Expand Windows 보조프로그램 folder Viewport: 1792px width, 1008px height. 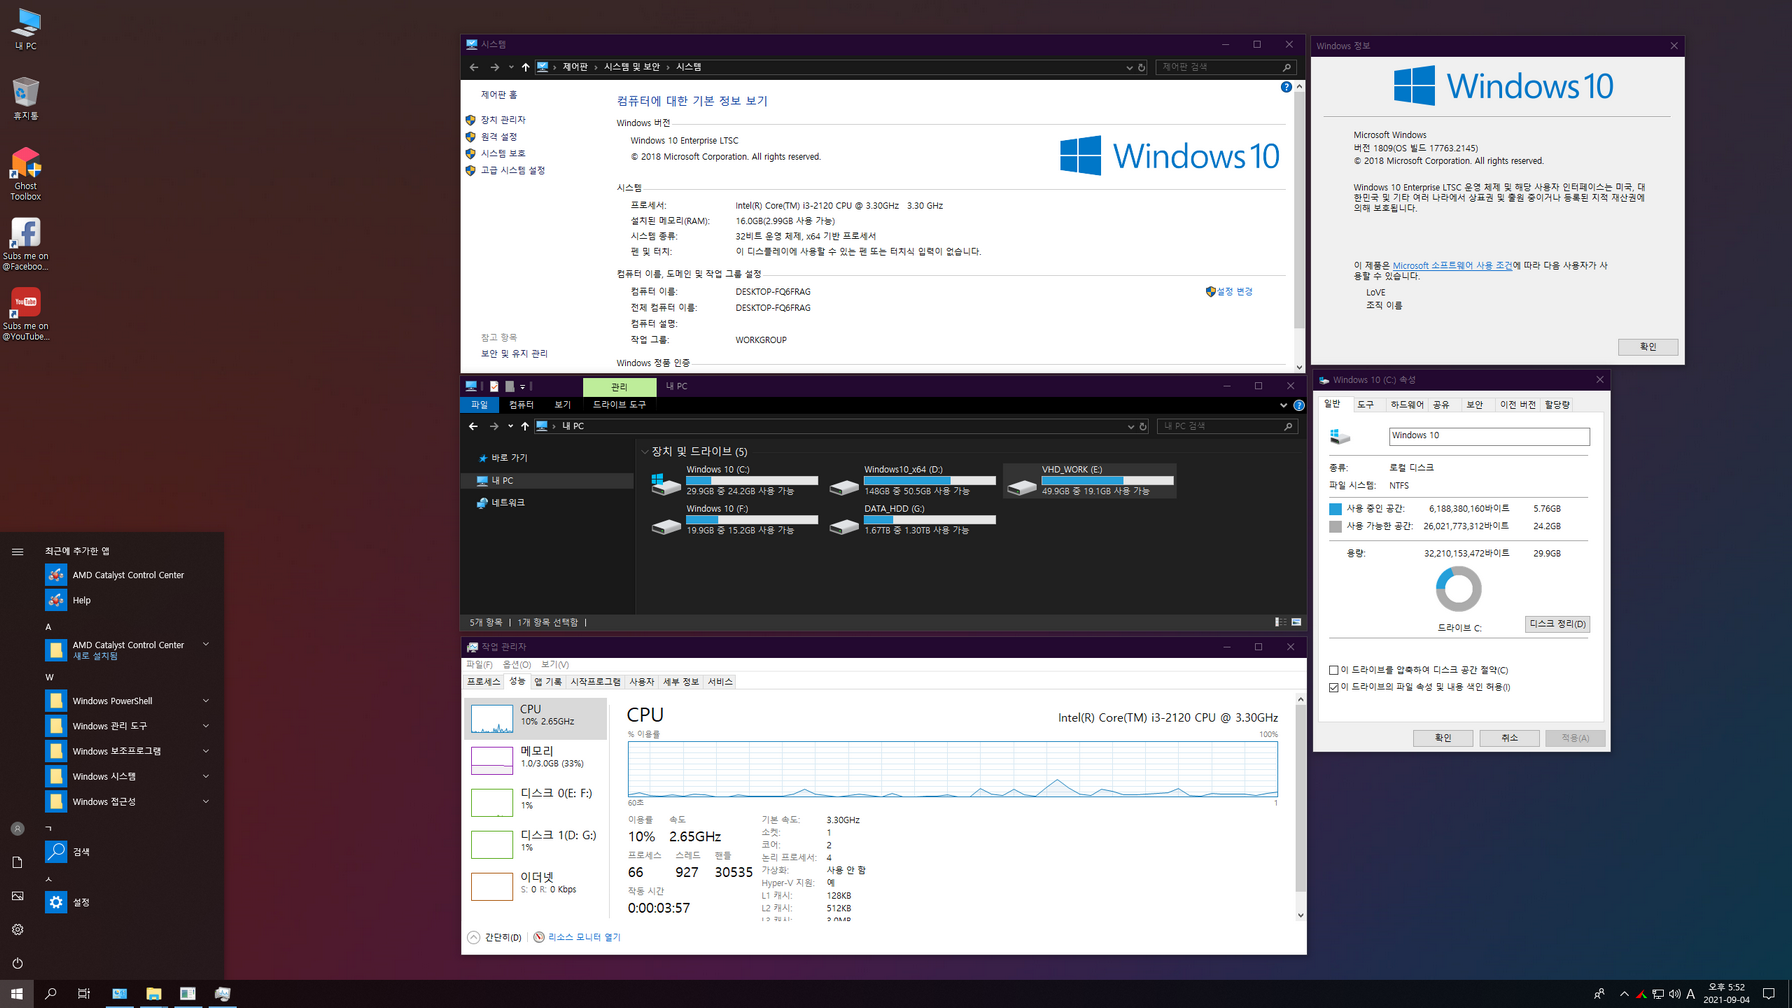(128, 751)
